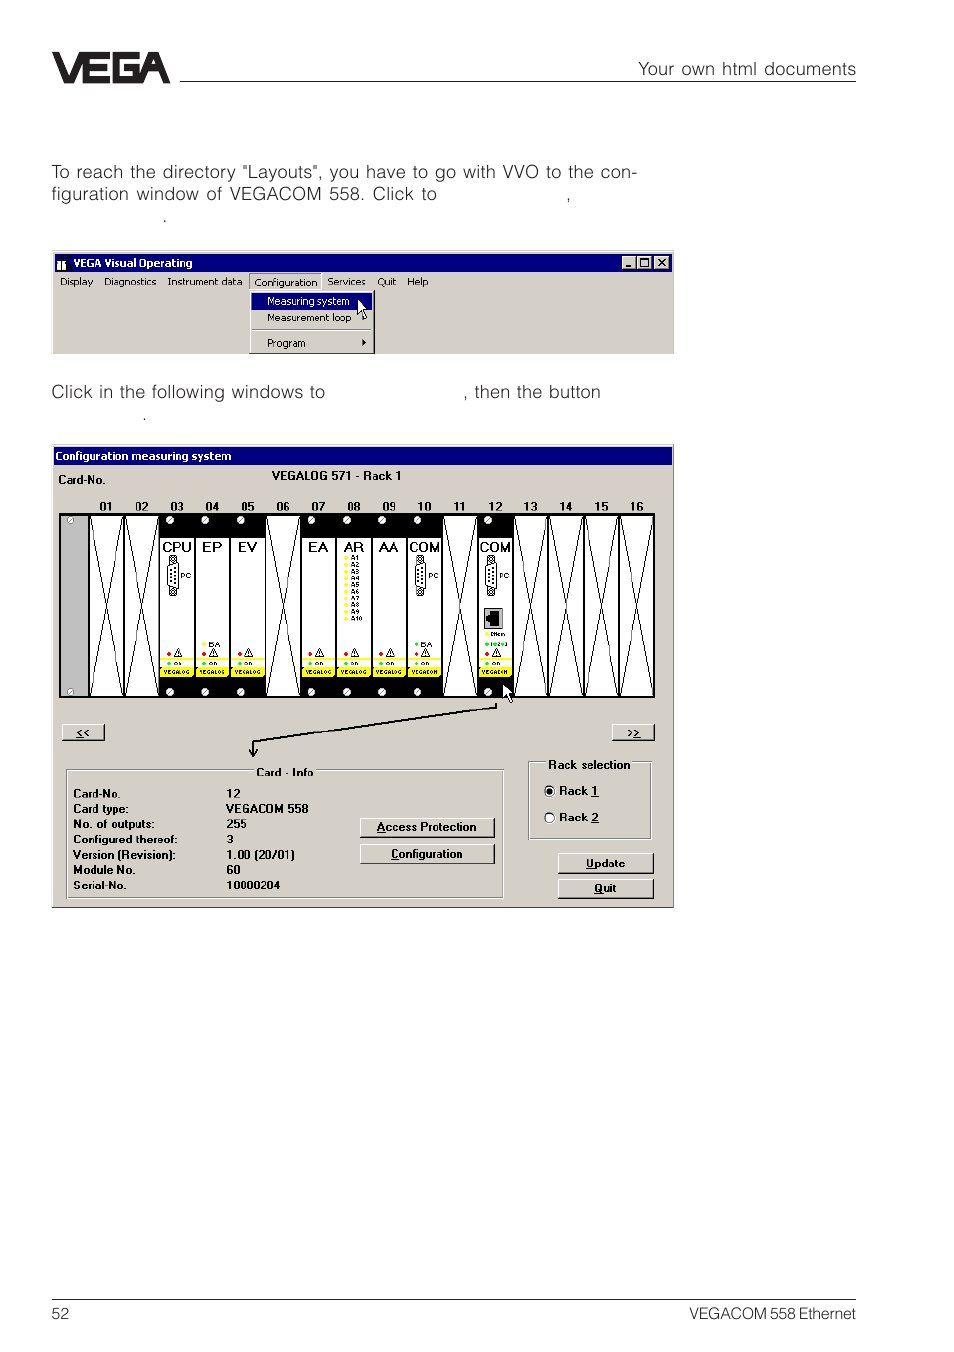Click the PC serial connector on CPU card

coord(173,576)
